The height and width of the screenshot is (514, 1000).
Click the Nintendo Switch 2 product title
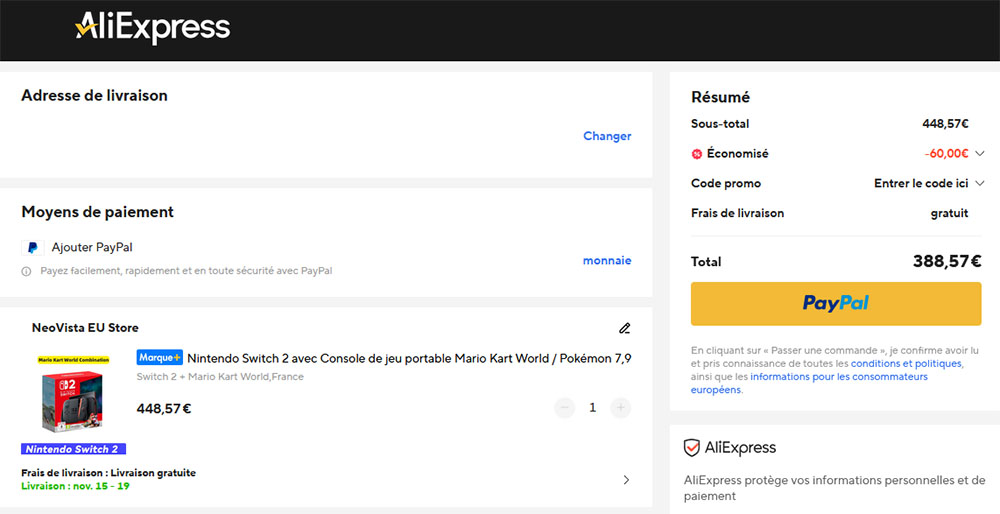(409, 358)
